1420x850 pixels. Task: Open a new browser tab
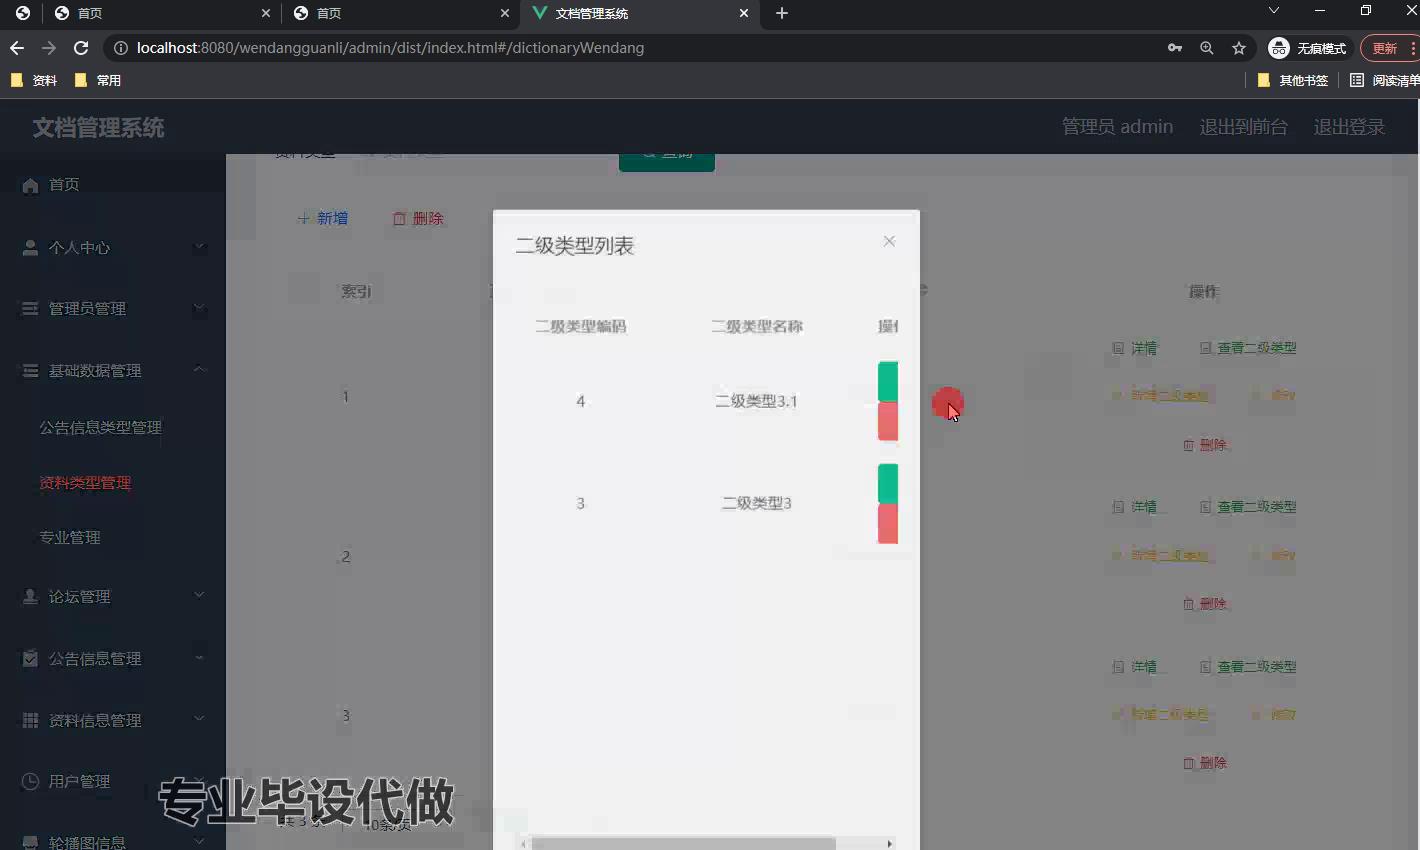(782, 13)
